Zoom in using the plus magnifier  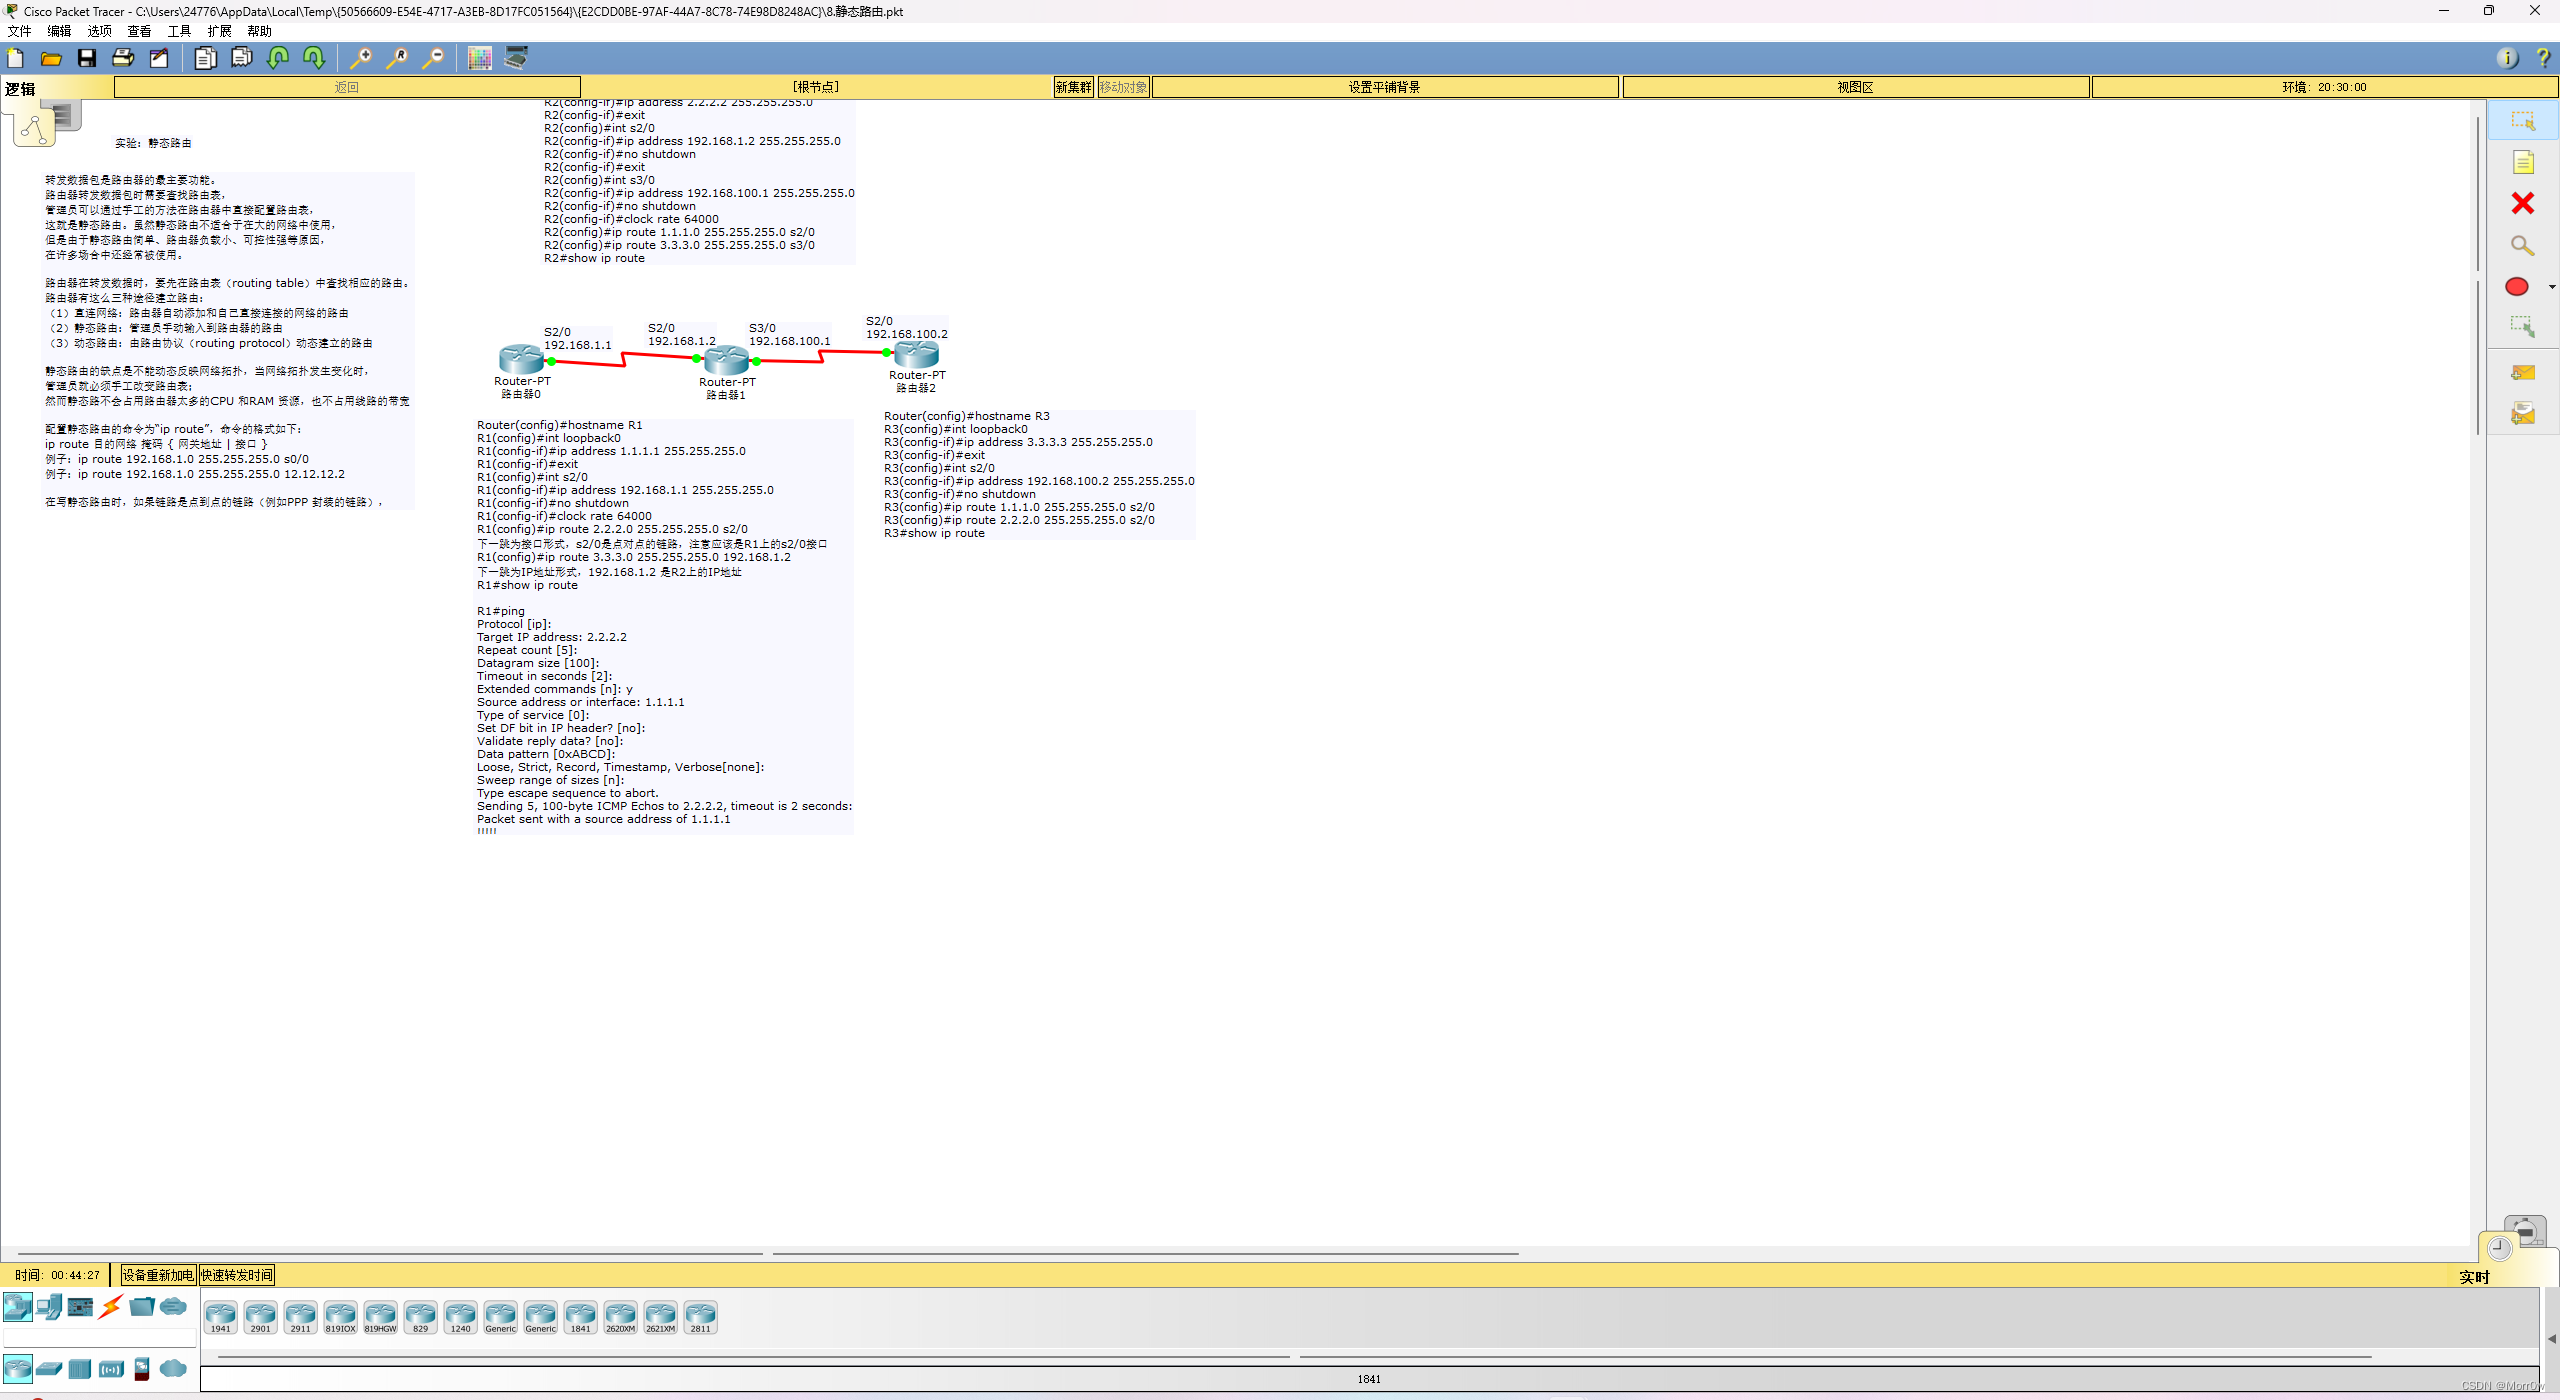tap(361, 58)
